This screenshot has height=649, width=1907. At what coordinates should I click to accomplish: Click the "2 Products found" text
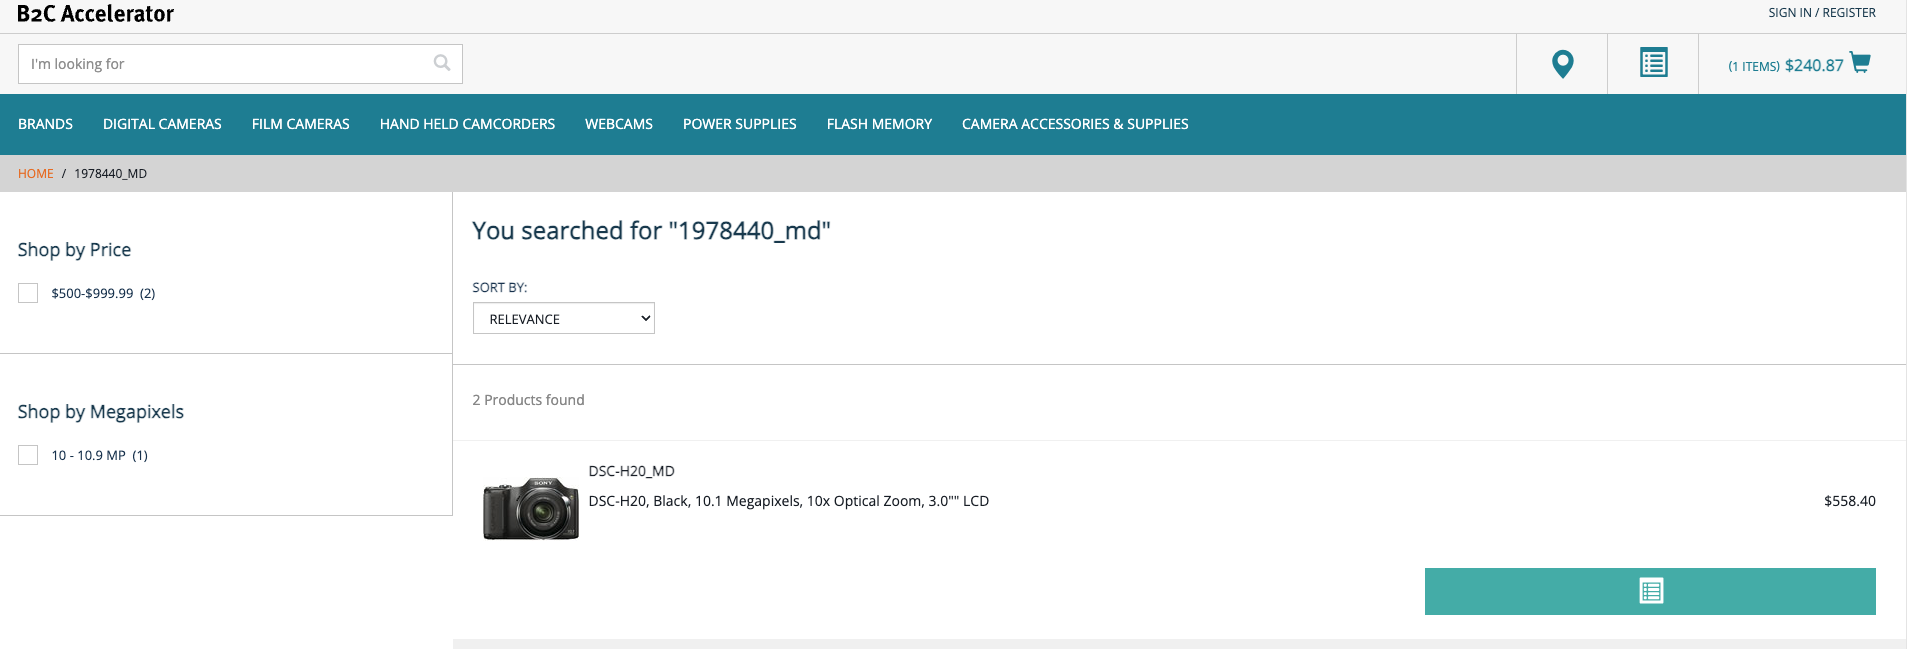click(528, 400)
